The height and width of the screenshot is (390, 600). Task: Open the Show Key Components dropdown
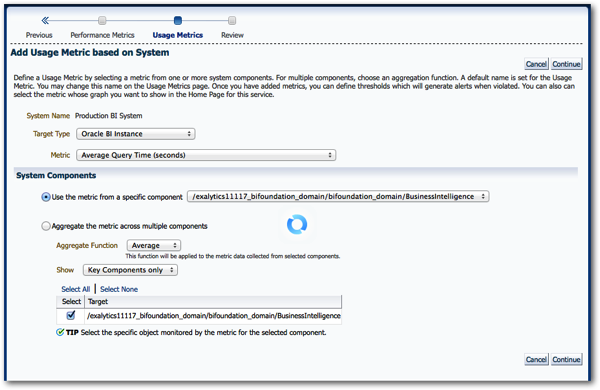[x=130, y=270]
